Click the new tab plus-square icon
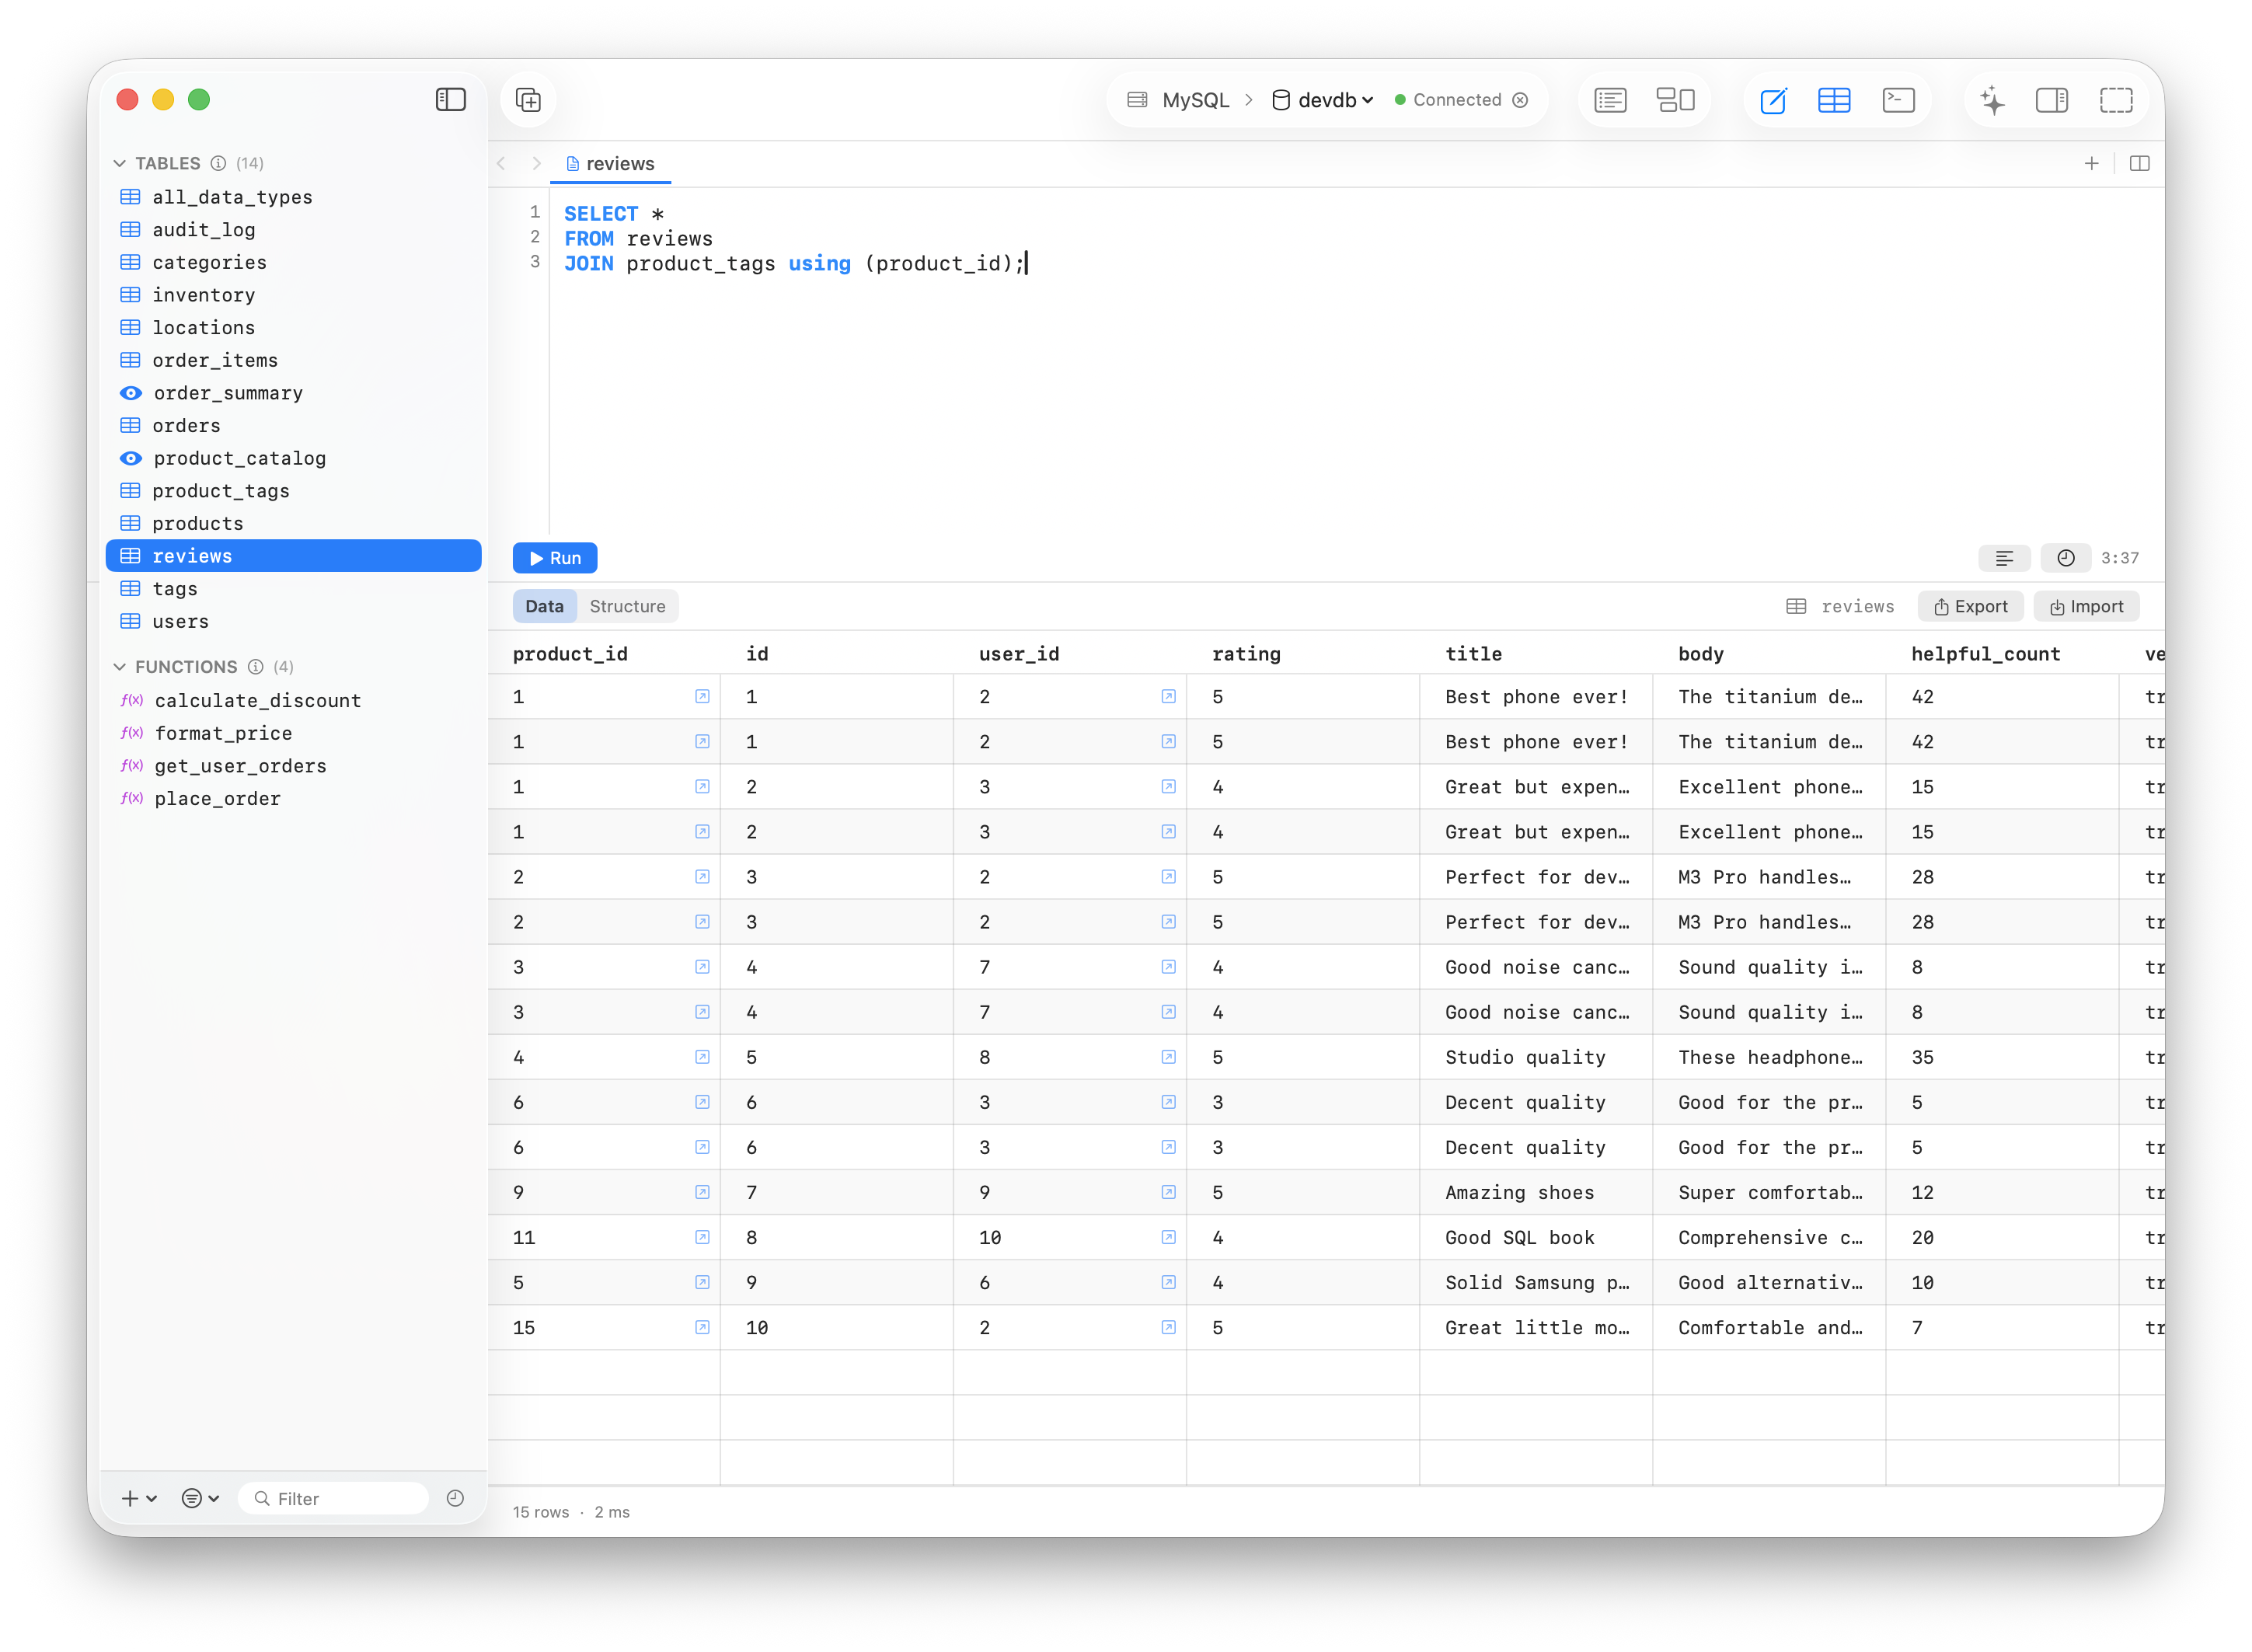 tap(528, 100)
